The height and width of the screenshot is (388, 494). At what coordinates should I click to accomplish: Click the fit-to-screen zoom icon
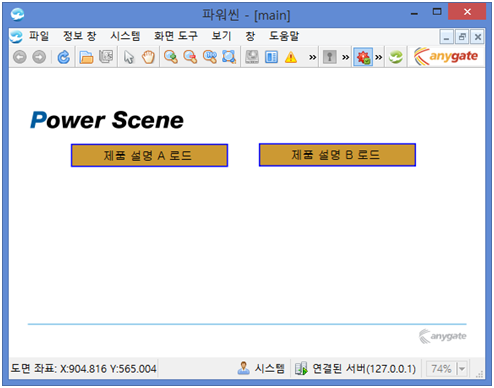coord(229,57)
